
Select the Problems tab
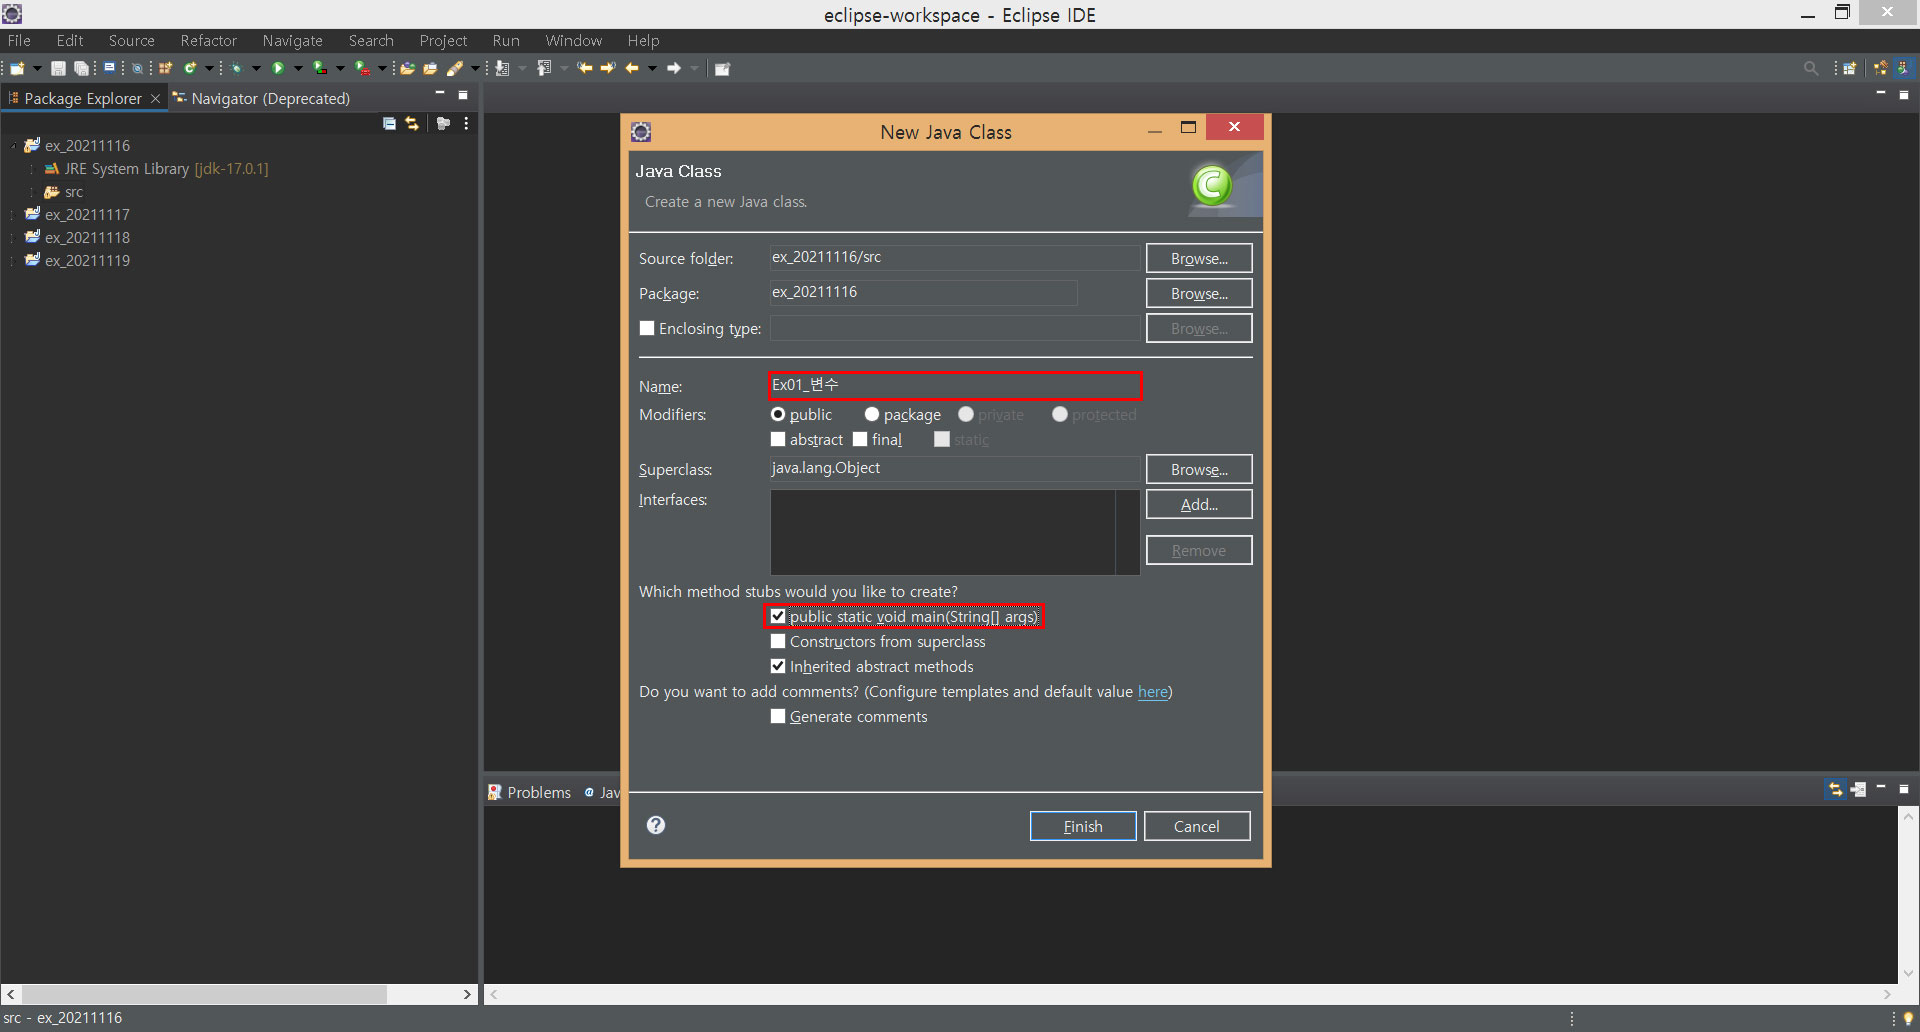coord(530,792)
